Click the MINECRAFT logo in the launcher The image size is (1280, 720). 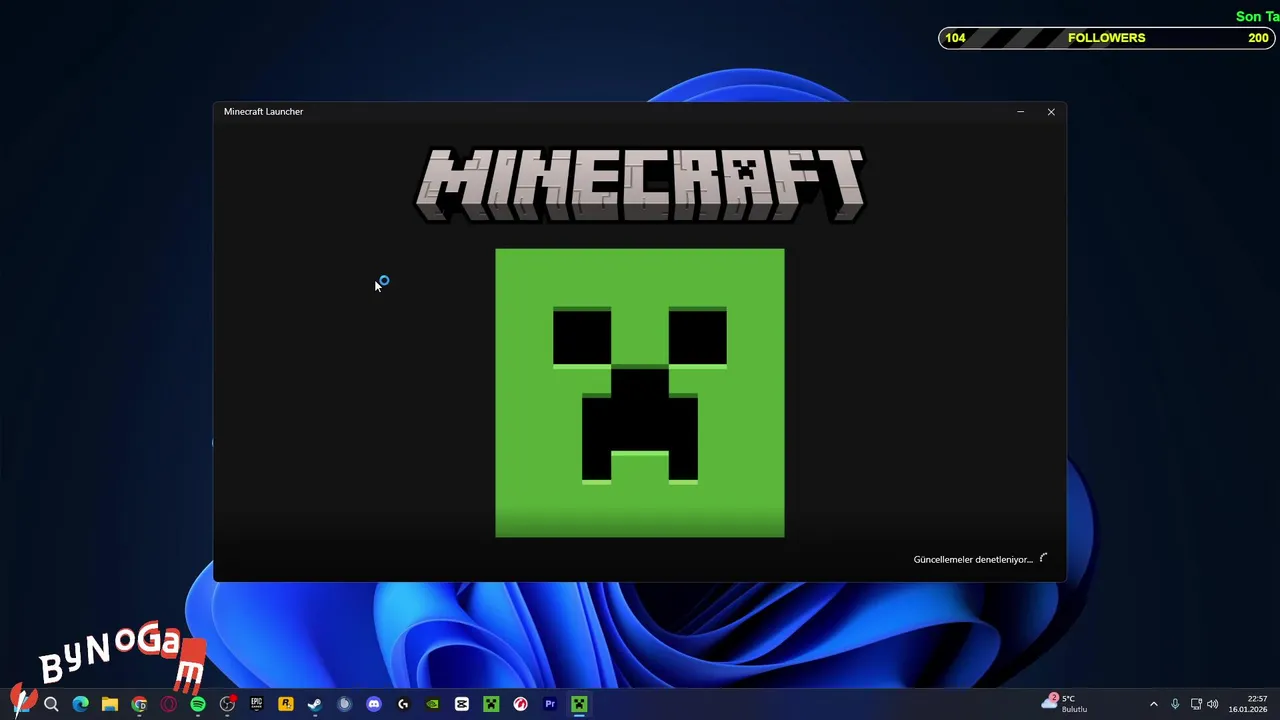point(640,185)
